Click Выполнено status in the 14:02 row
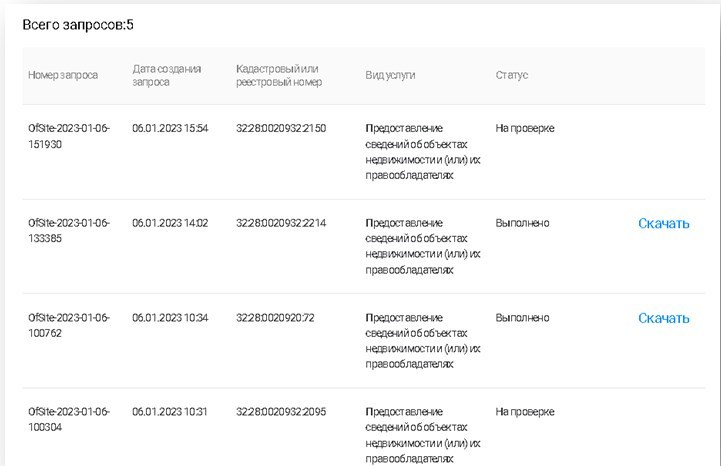721x466 pixels. click(x=522, y=223)
